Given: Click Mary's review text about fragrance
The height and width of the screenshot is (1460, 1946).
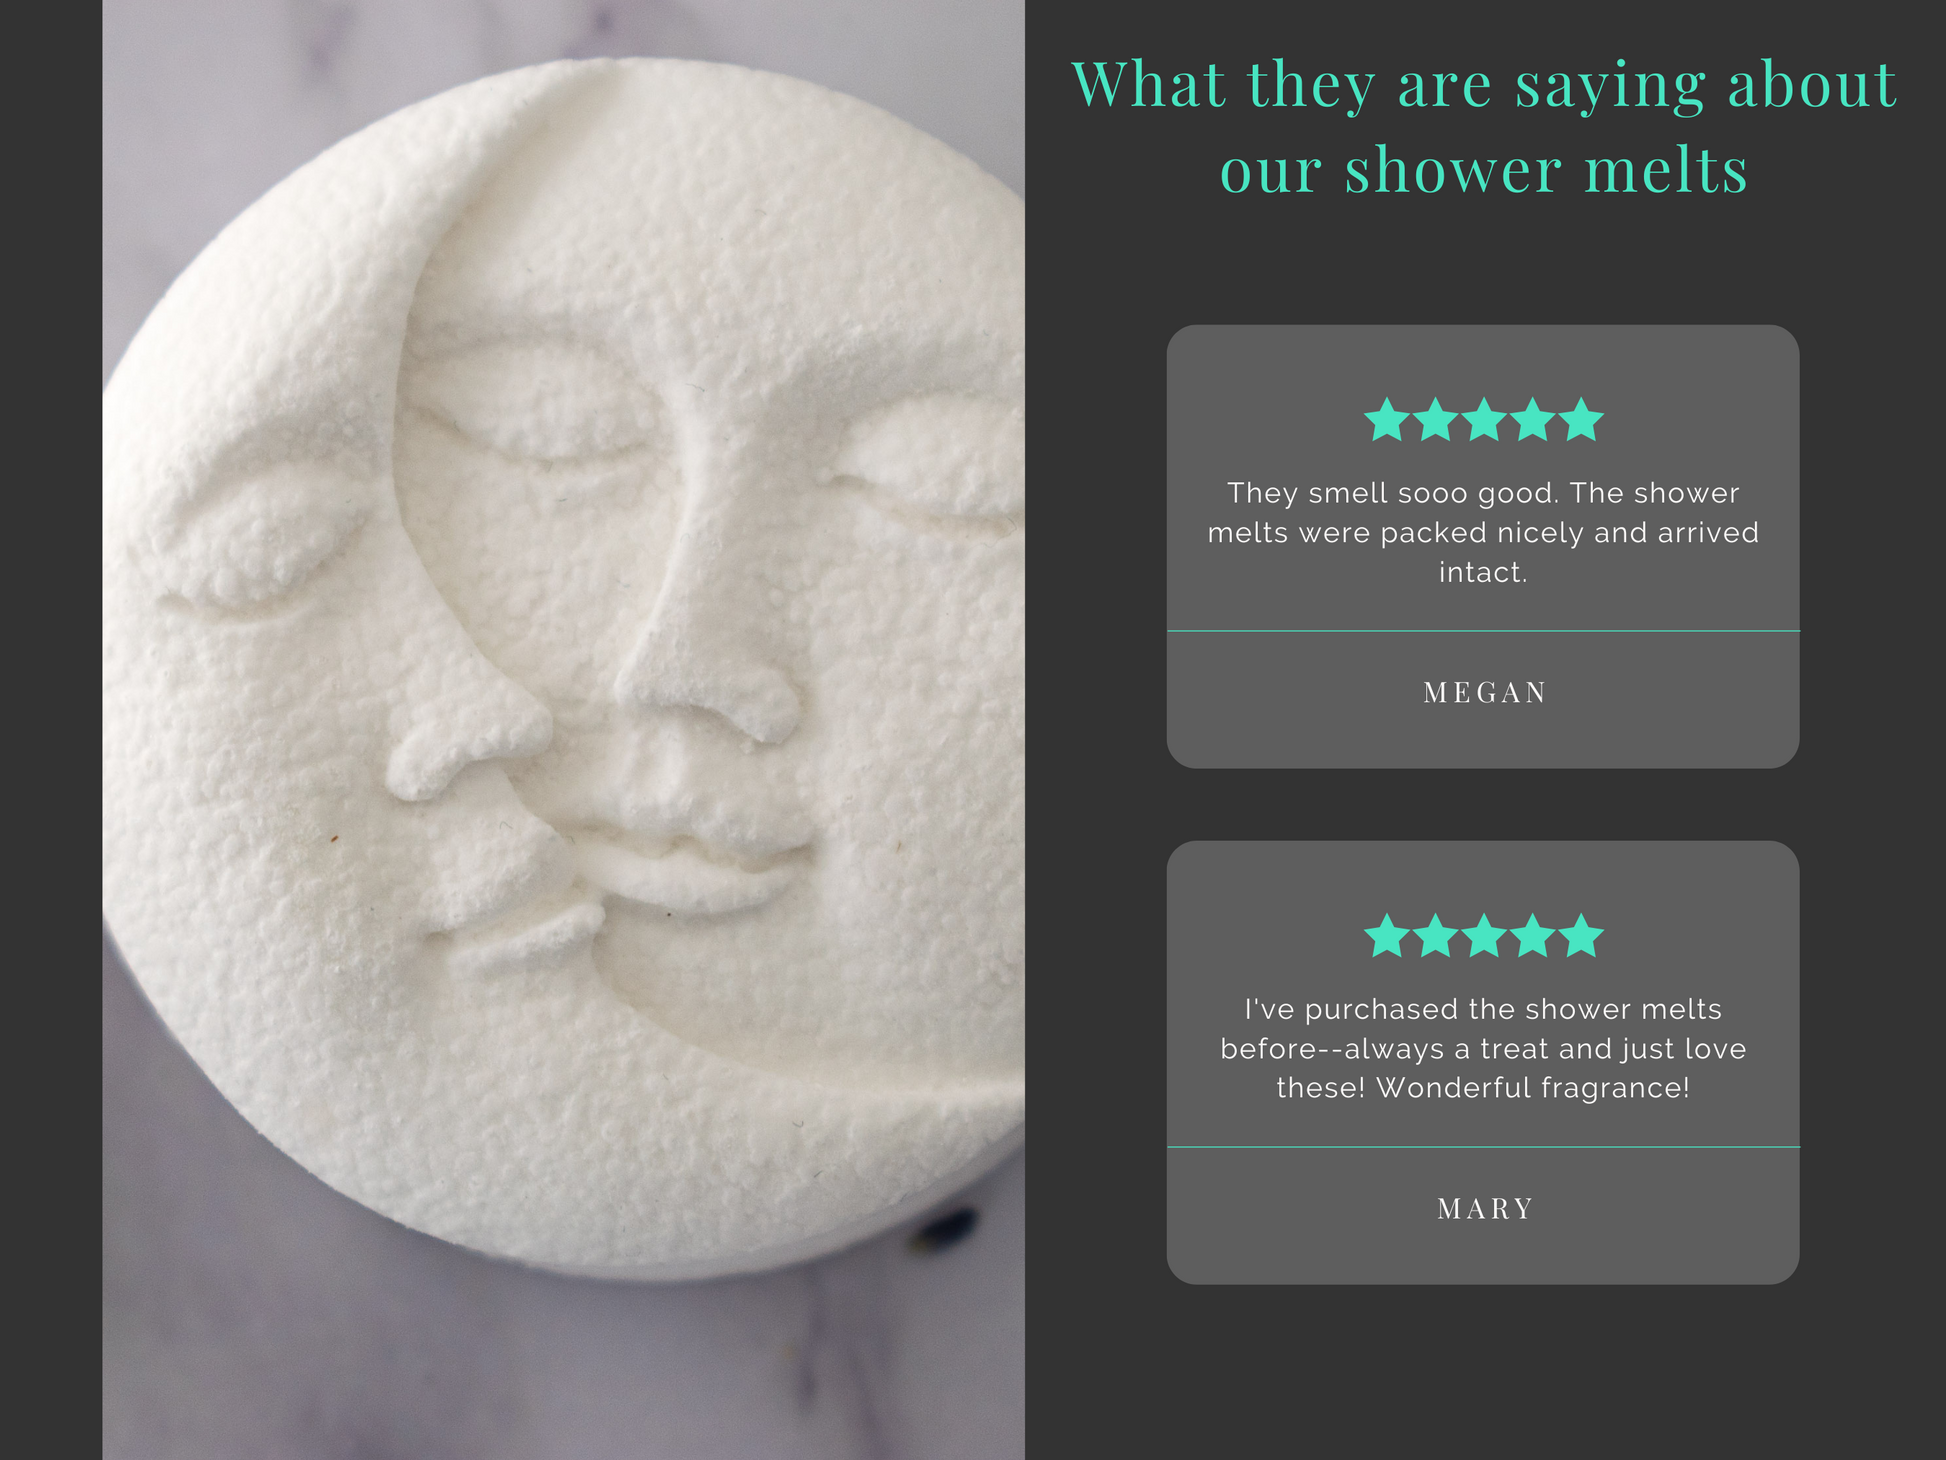Looking at the screenshot, I should [1483, 1048].
